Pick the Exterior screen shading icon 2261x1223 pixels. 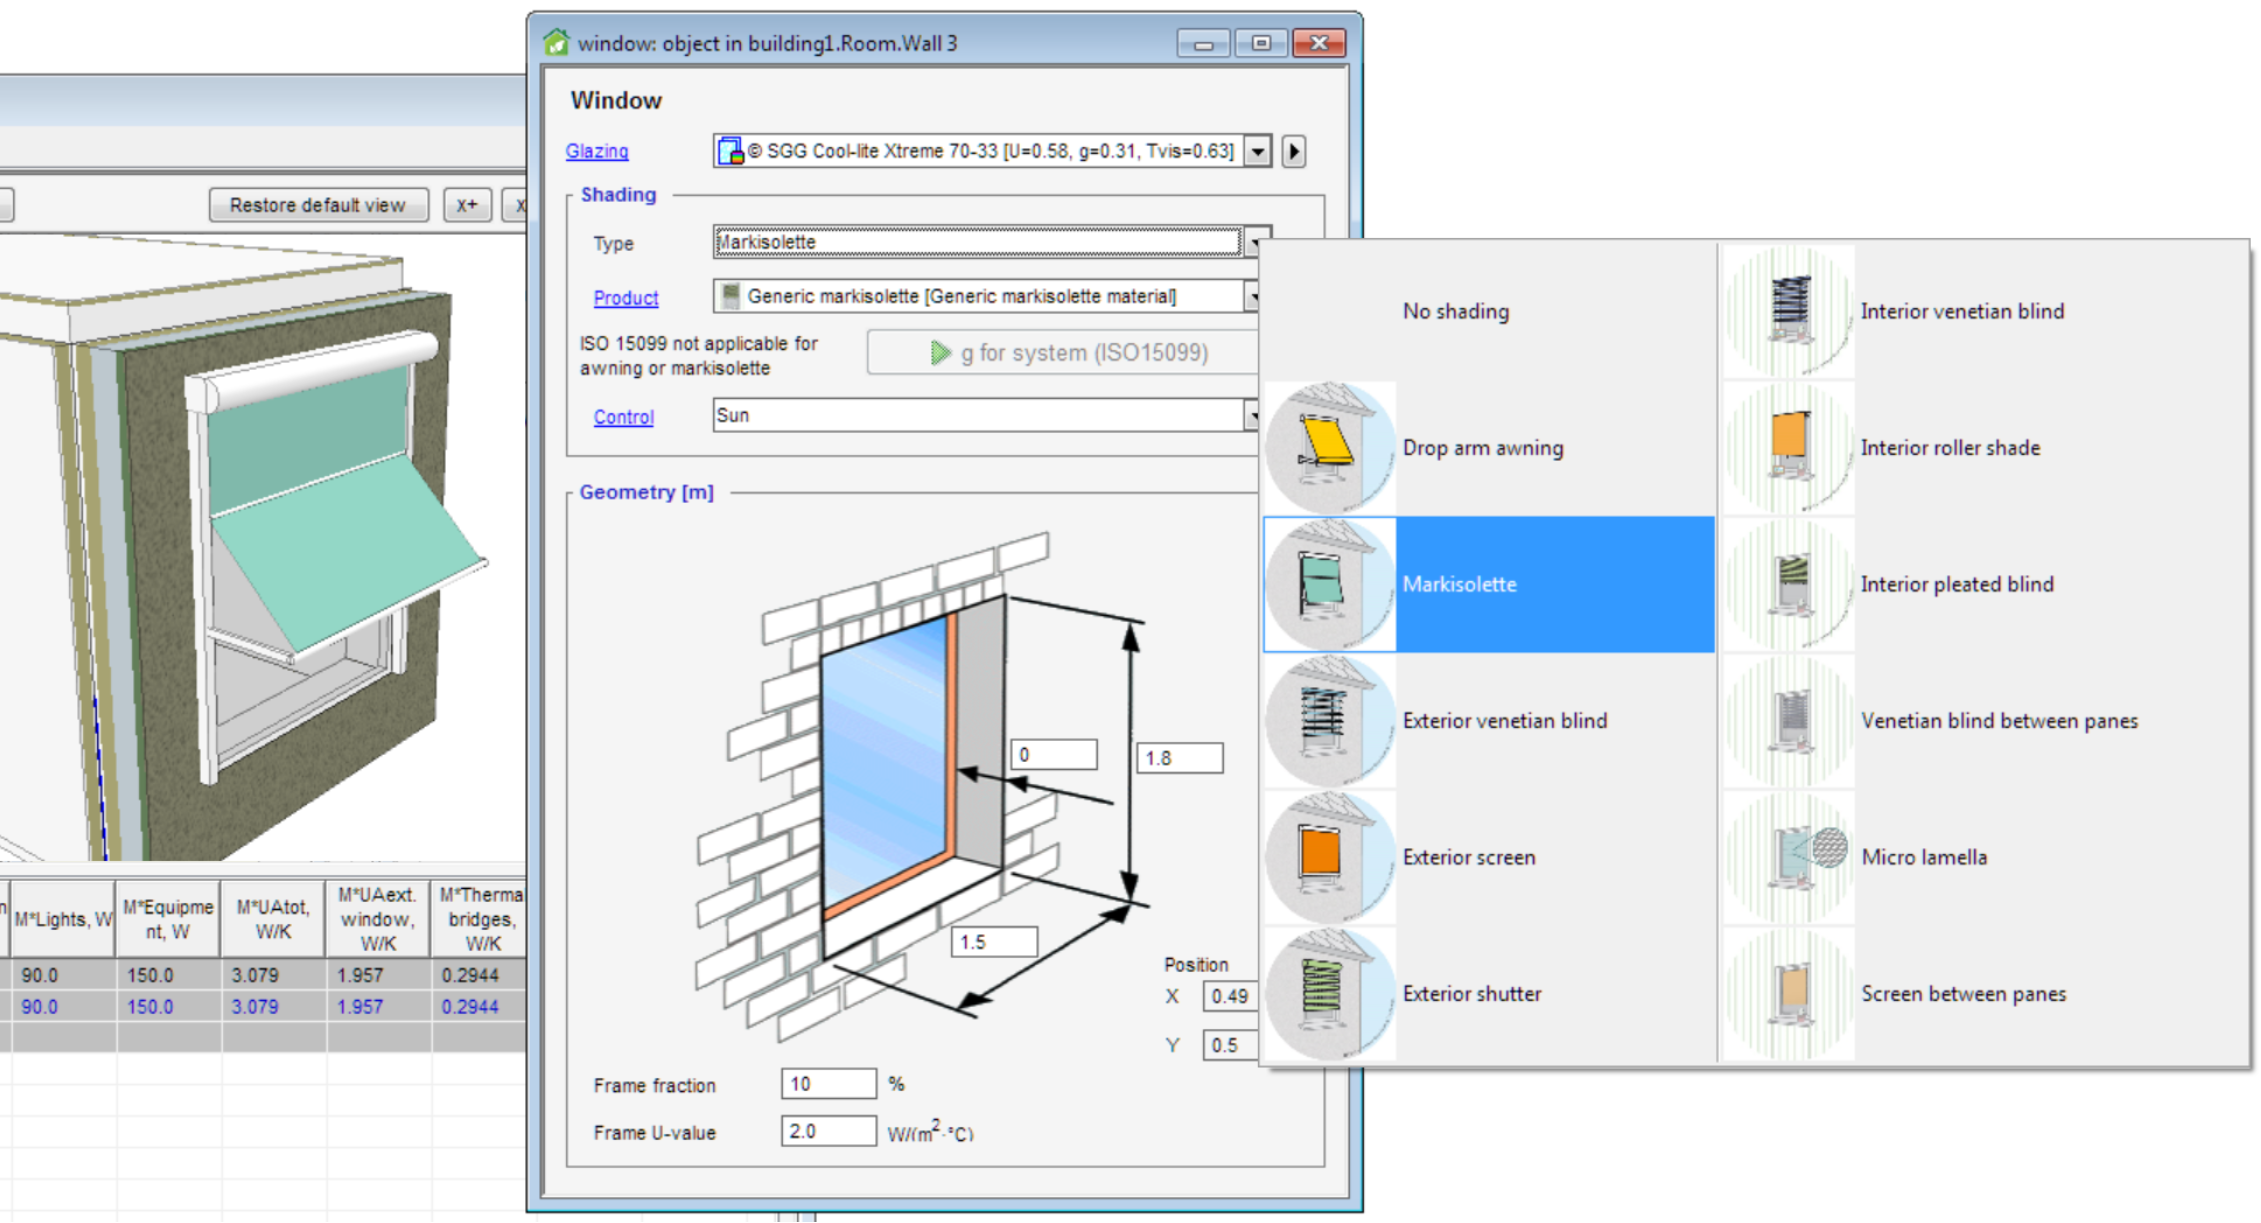(x=1329, y=857)
